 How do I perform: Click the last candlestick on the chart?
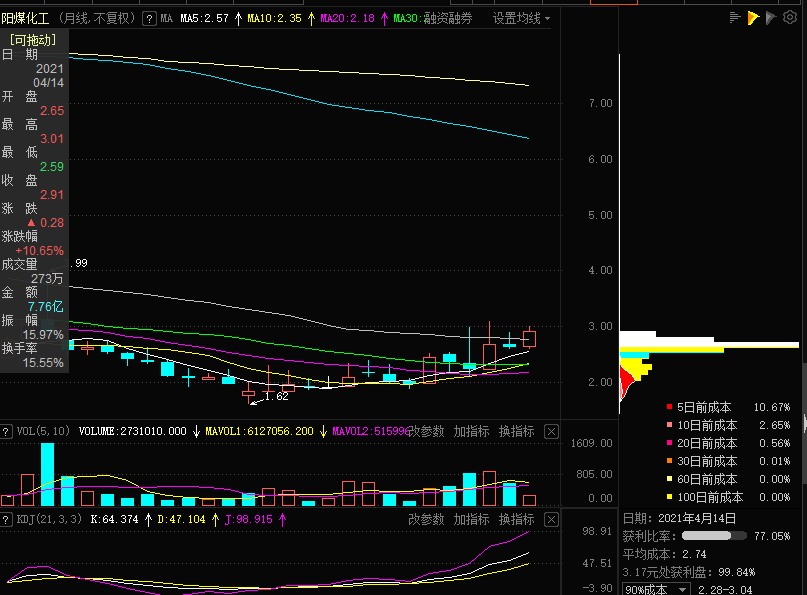(x=529, y=338)
